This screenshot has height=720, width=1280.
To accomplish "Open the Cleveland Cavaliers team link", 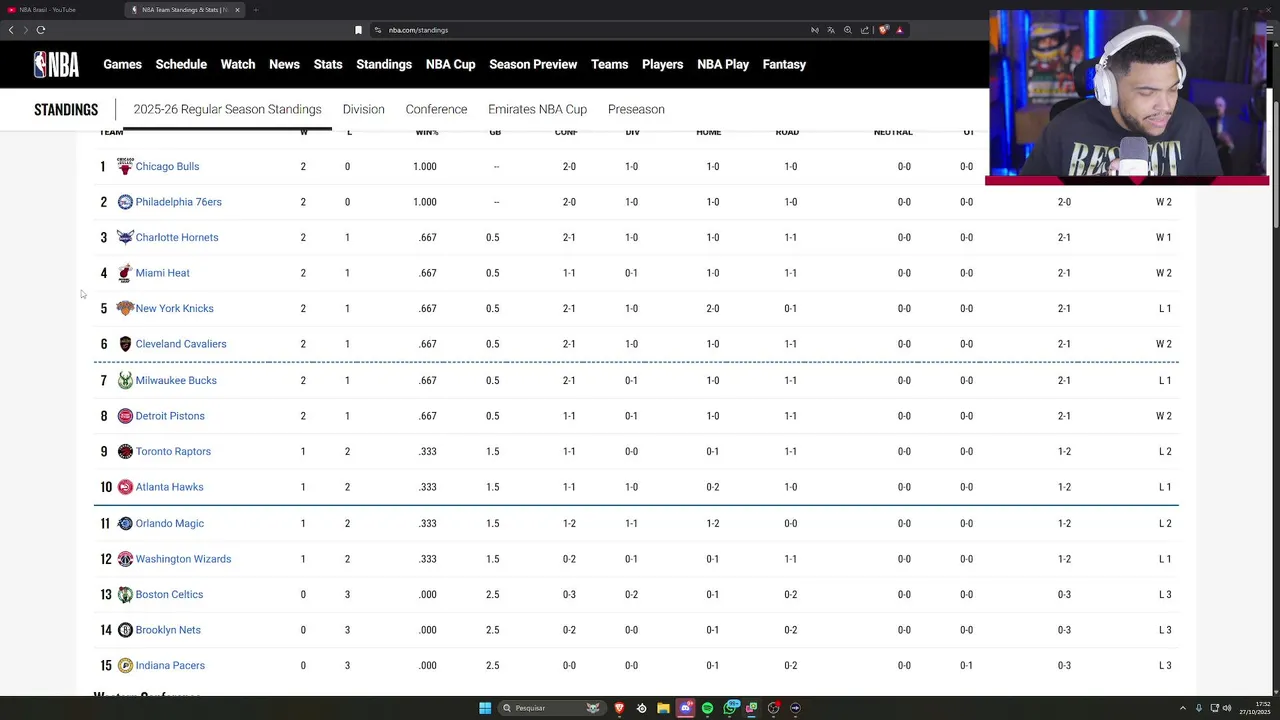I will [181, 344].
